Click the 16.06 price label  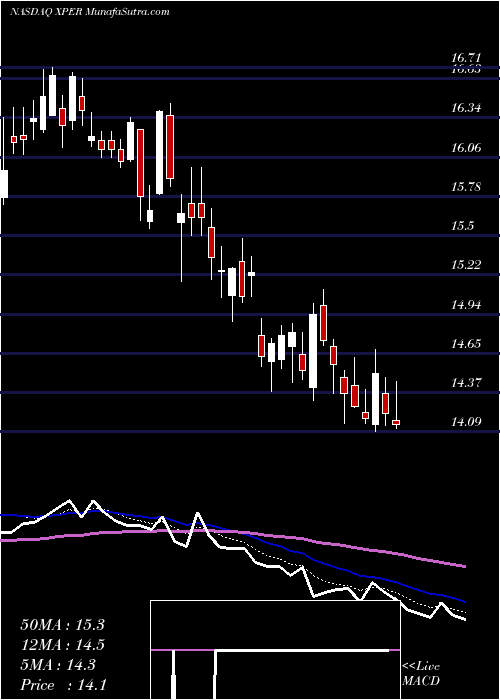point(466,147)
